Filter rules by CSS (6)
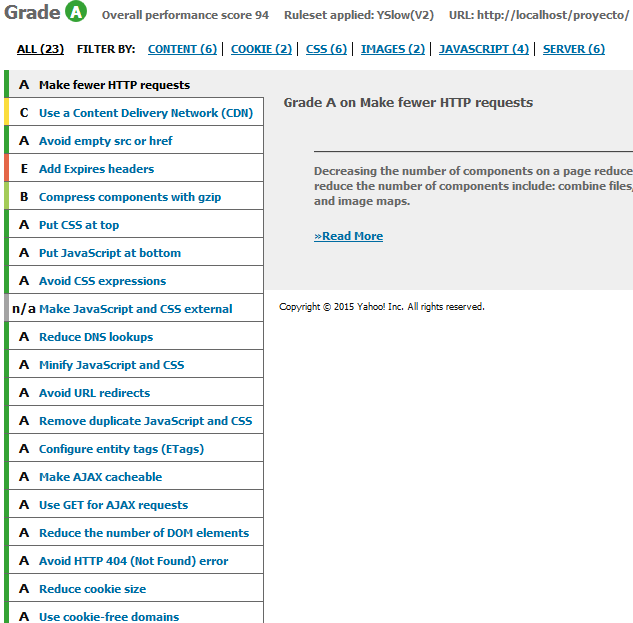633x623 pixels. pyautogui.click(x=326, y=49)
